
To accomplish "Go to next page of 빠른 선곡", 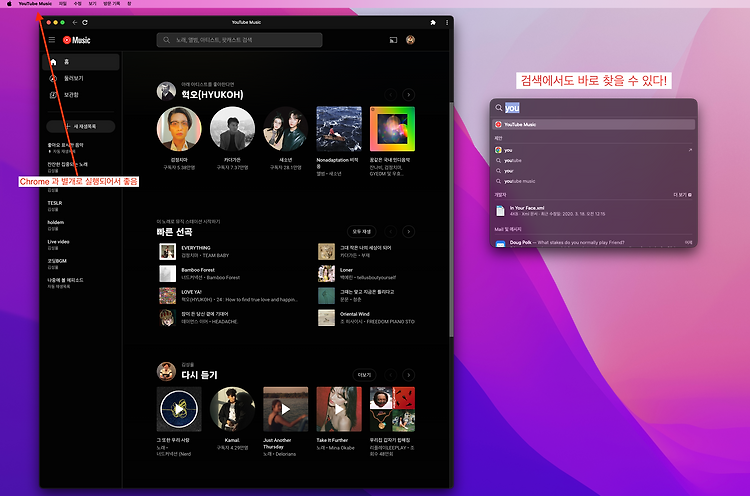I will 408,231.
